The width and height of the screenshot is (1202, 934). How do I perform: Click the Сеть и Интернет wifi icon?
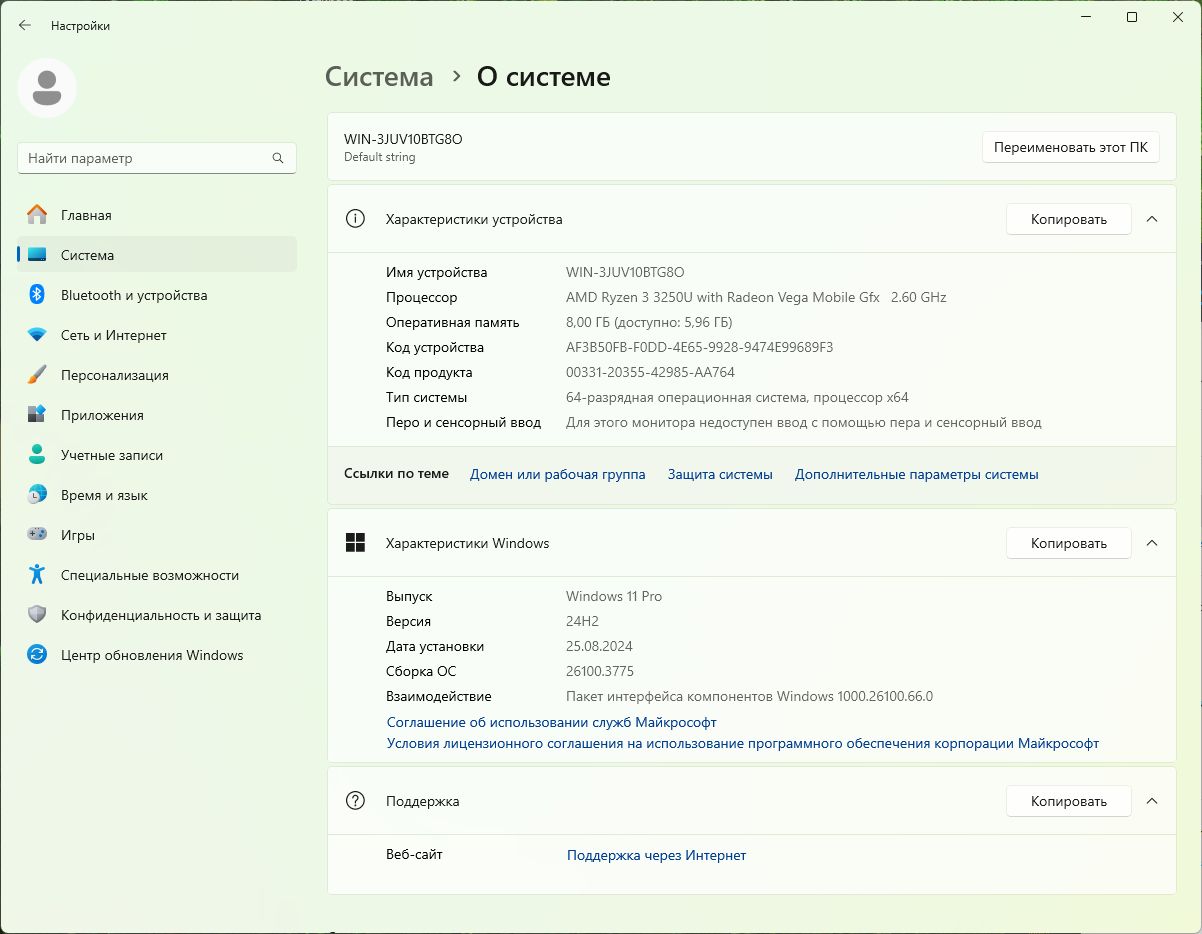(x=37, y=335)
